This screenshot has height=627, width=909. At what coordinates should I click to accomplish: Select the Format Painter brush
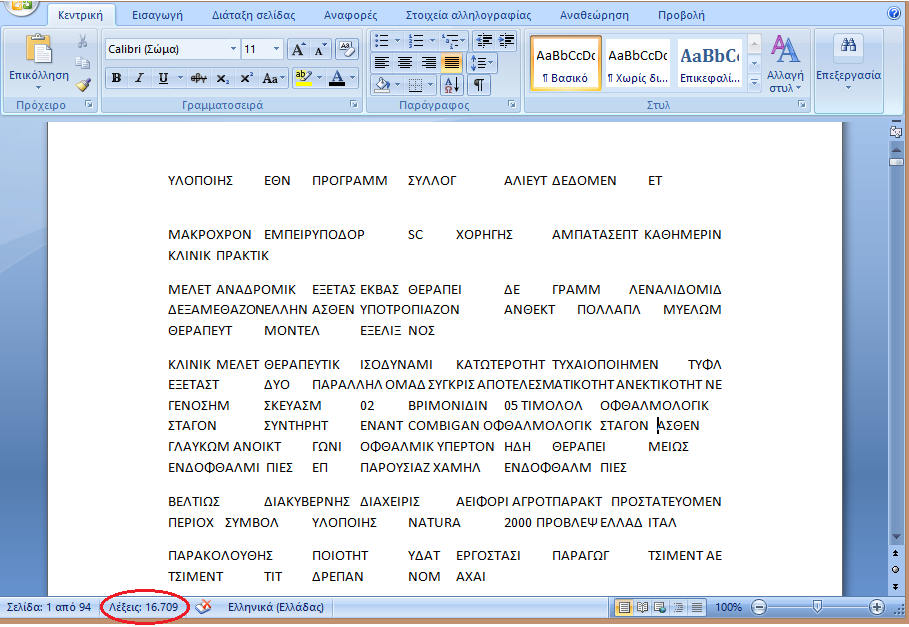point(83,85)
